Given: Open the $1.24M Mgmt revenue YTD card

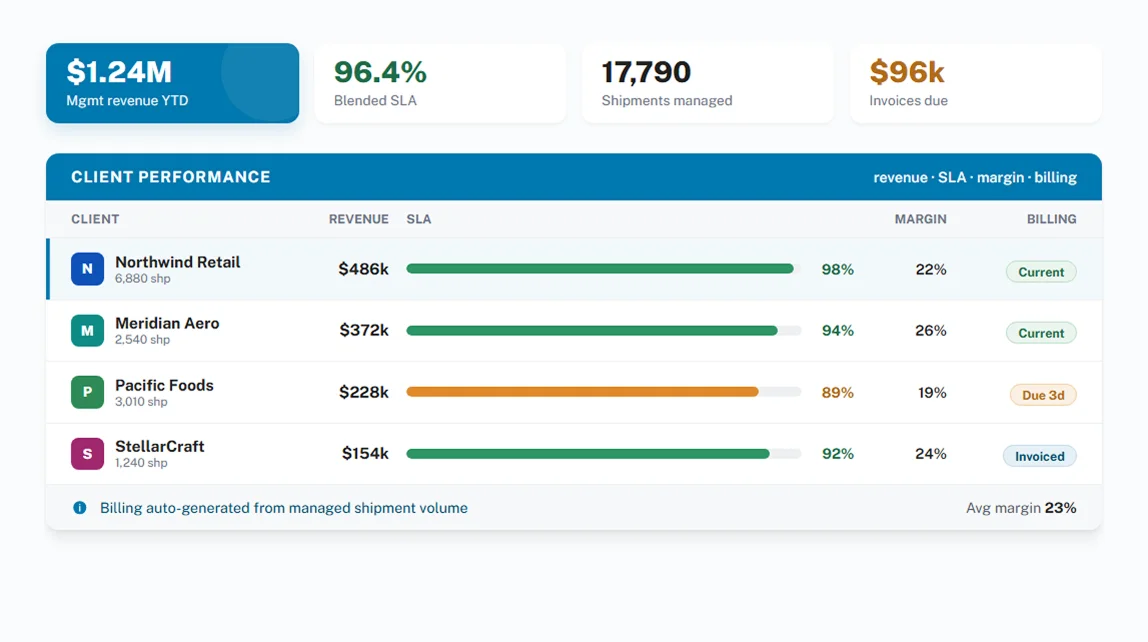Looking at the screenshot, I should pos(172,83).
